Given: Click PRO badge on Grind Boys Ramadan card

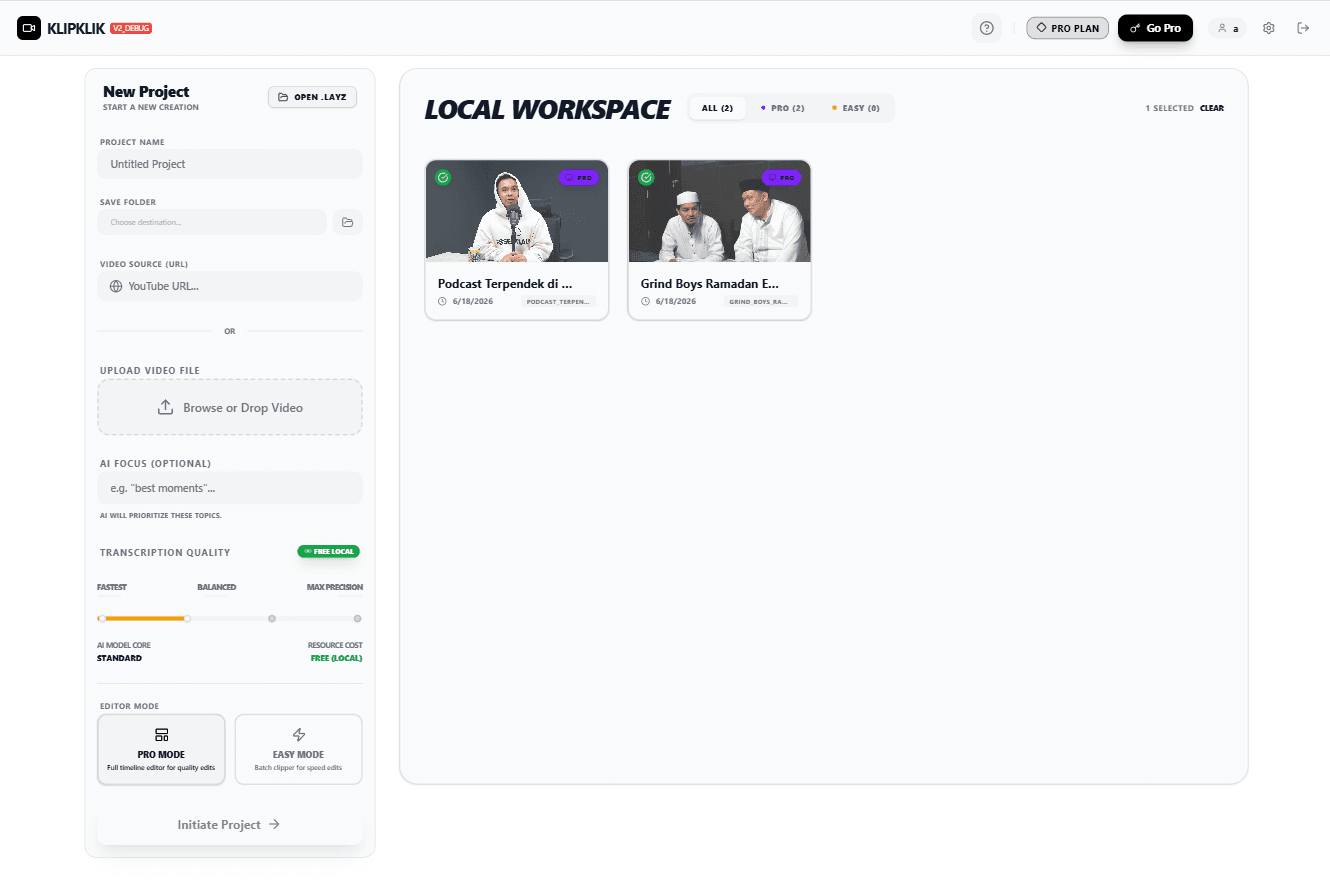Looking at the screenshot, I should [782, 177].
